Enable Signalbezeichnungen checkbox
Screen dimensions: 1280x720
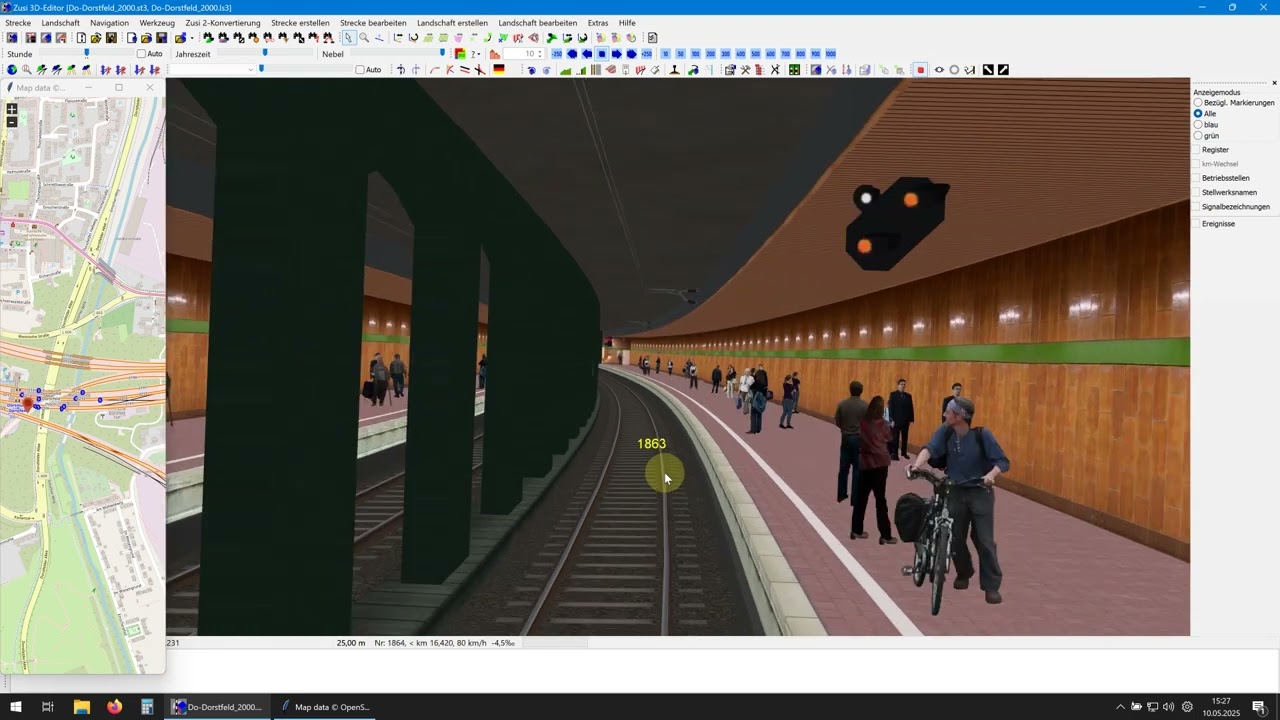1196,207
